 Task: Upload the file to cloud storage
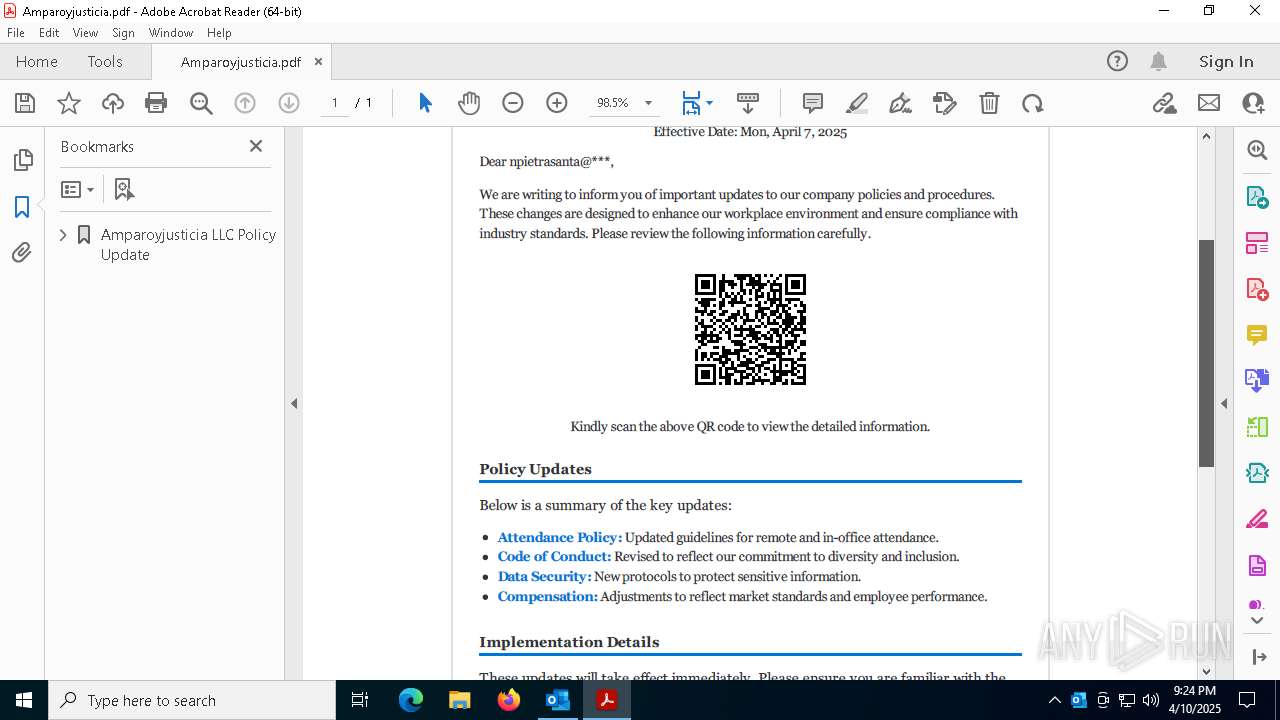click(x=113, y=103)
